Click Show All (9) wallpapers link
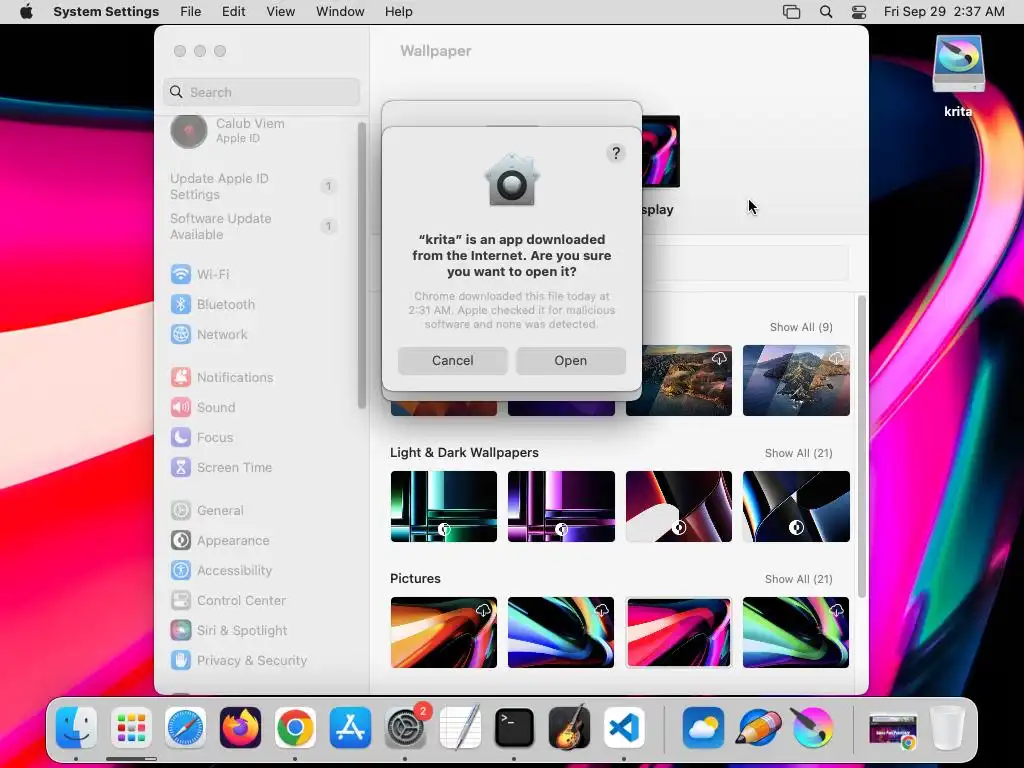 801,327
